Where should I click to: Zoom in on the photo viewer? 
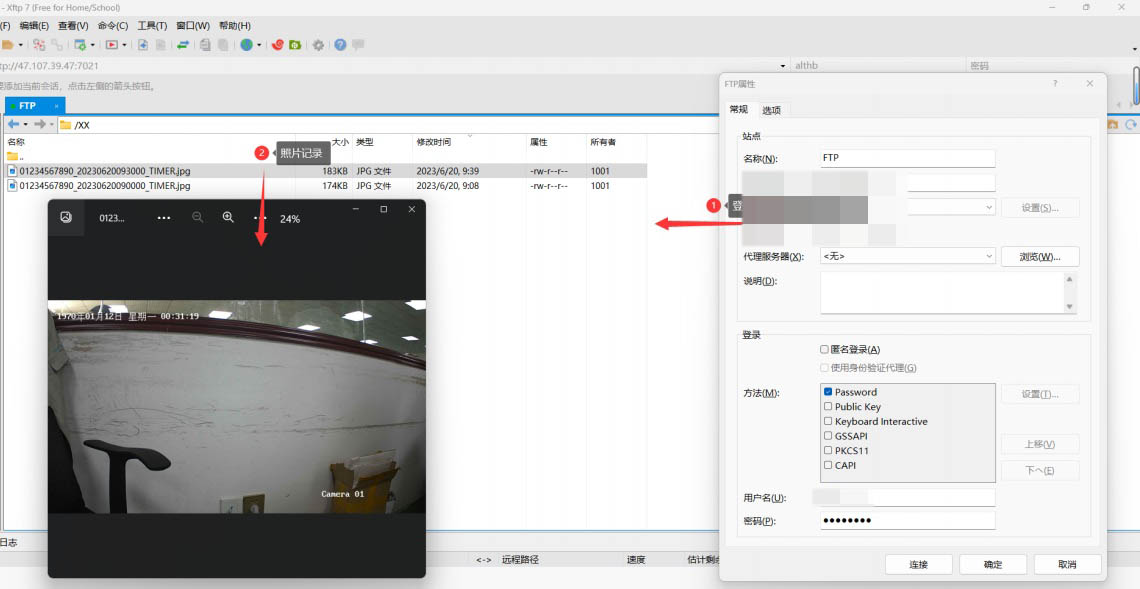click(228, 218)
